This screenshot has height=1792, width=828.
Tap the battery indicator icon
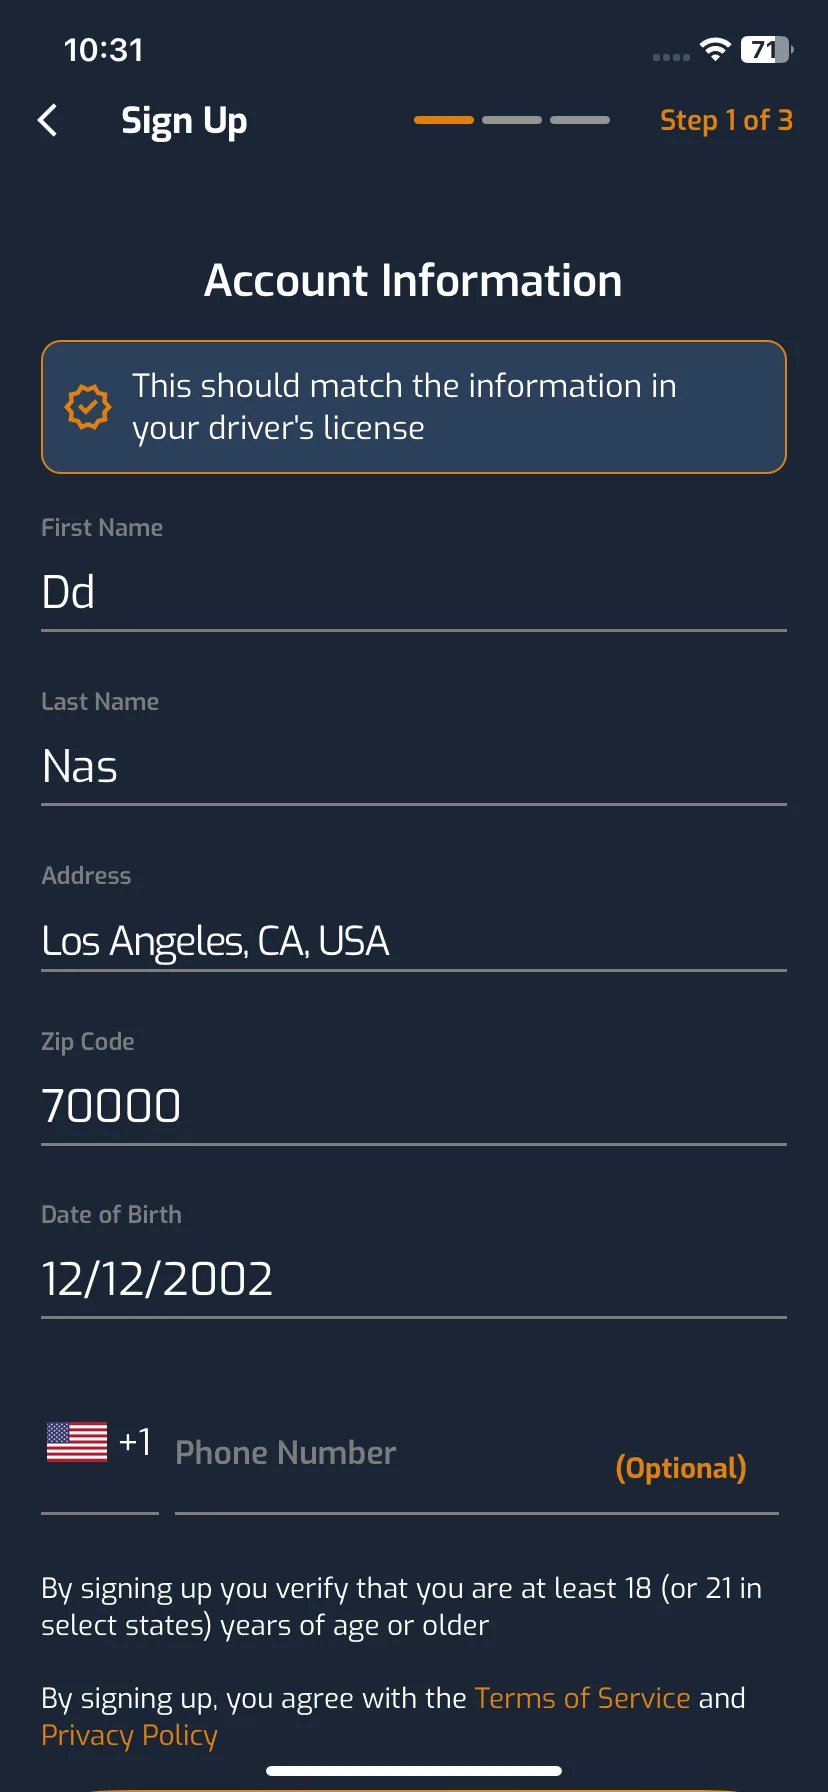(767, 49)
